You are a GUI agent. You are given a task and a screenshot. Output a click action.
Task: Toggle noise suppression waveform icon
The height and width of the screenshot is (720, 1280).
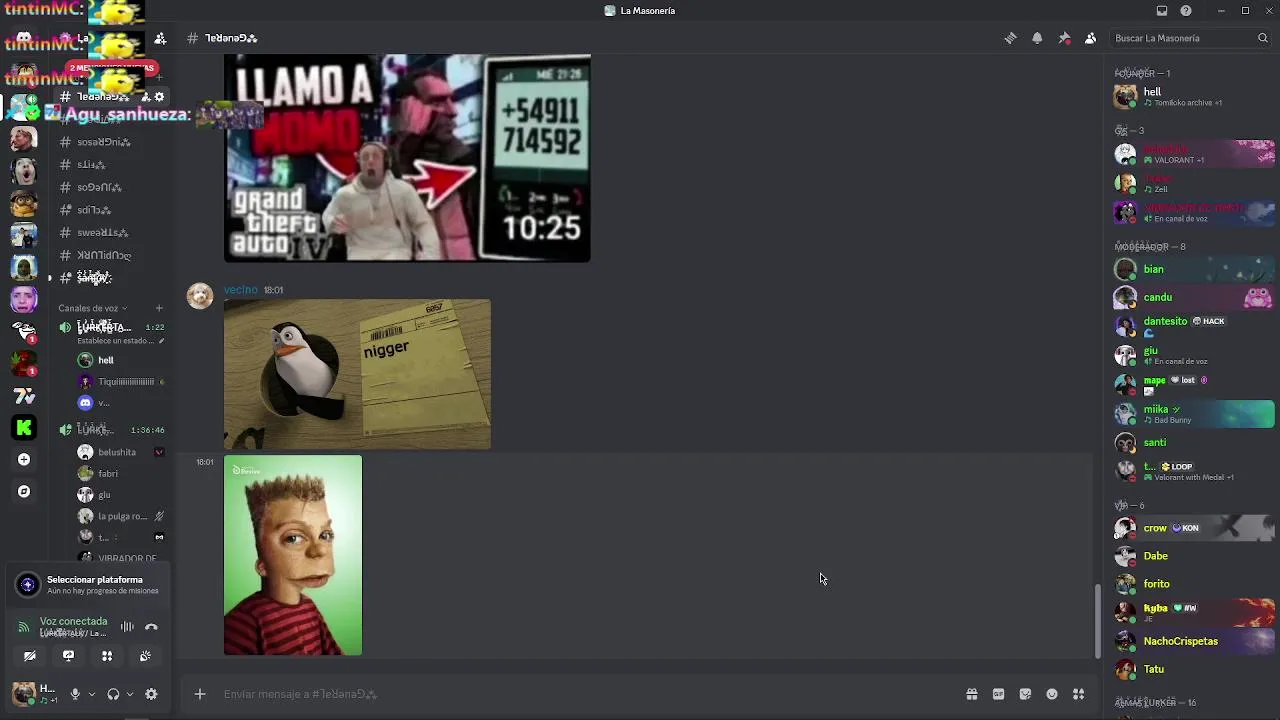(127, 627)
